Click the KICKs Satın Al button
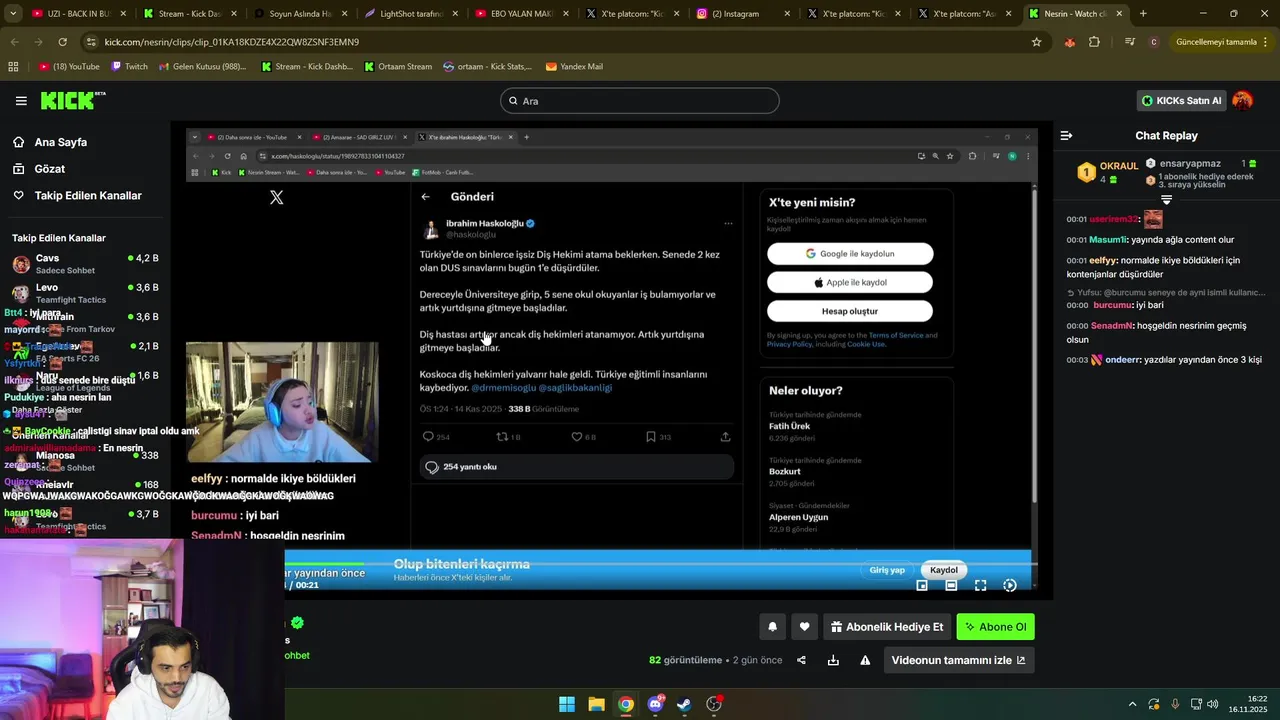 tap(1181, 100)
